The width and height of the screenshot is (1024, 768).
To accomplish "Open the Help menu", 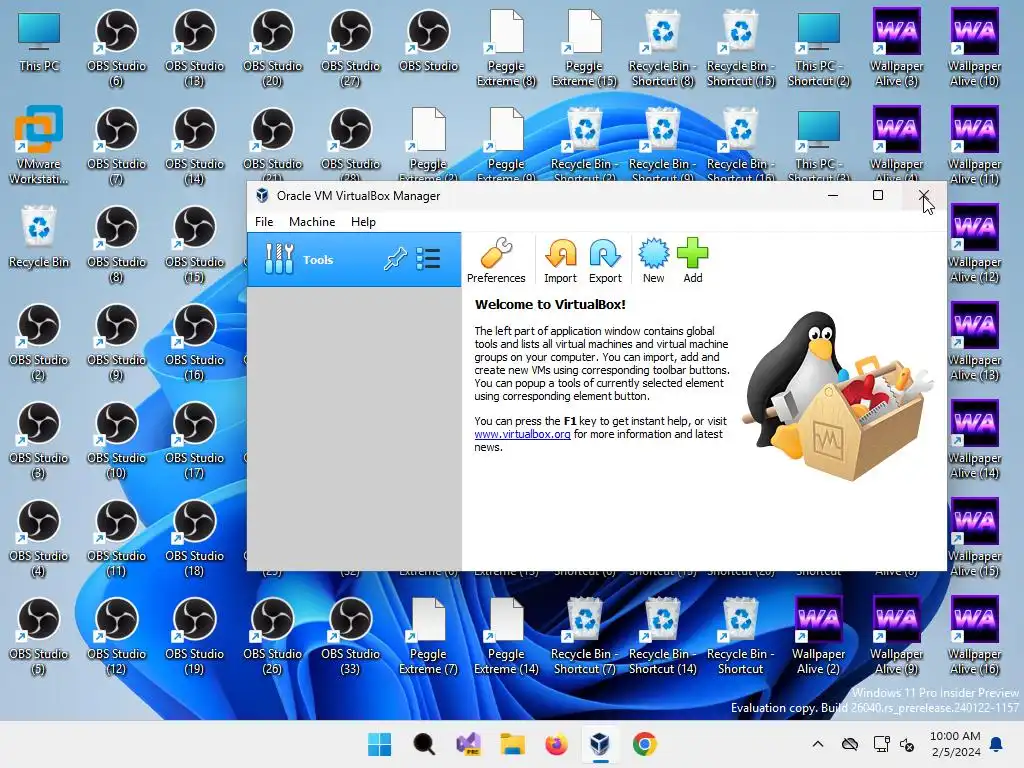I will (x=363, y=222).
